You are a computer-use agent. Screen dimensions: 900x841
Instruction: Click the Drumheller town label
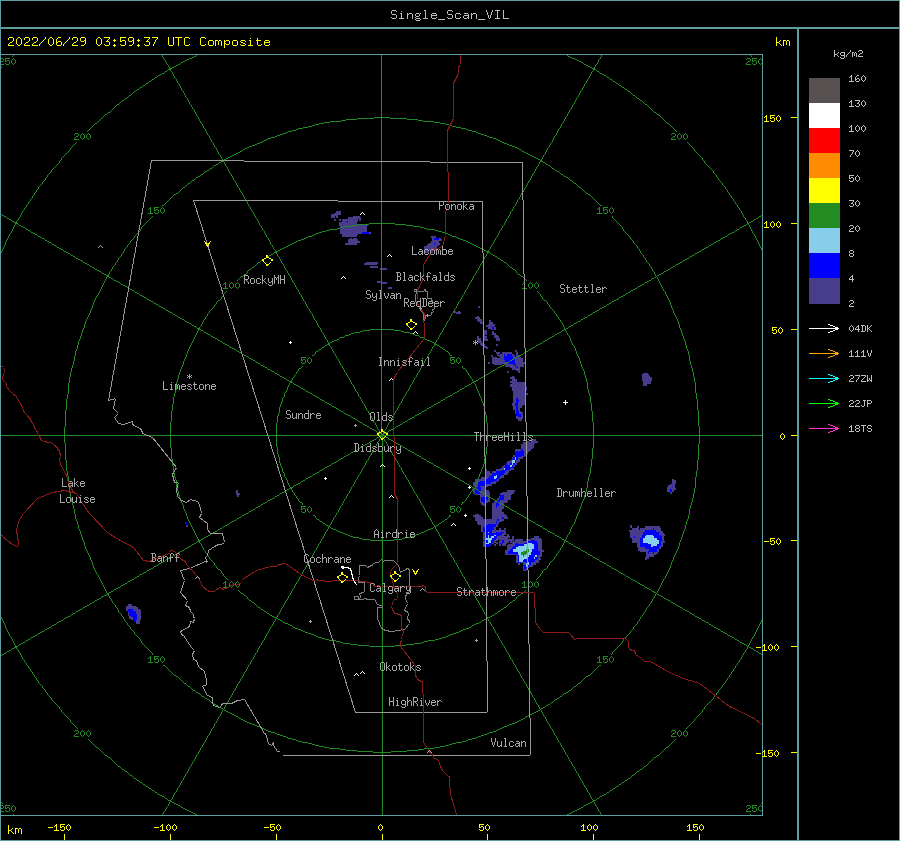click(586, 493)
